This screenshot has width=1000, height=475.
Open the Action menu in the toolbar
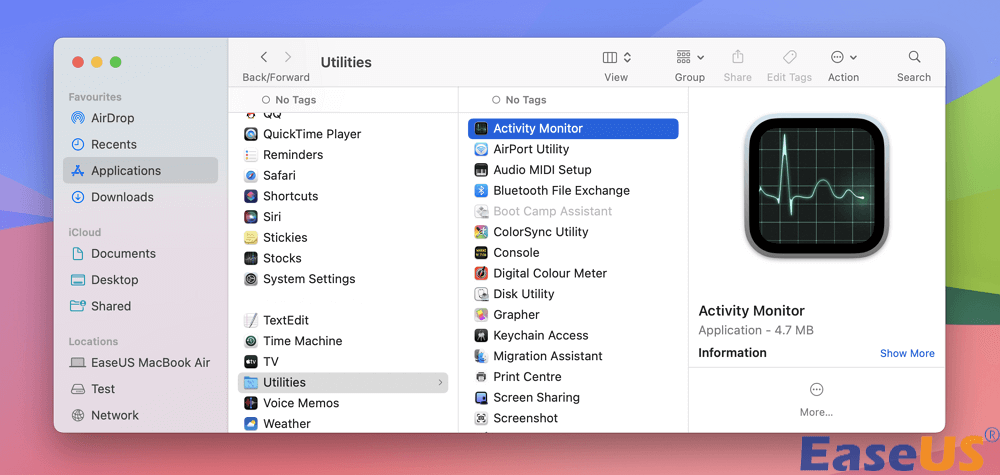pyautogui.click(x=843, y=57)
